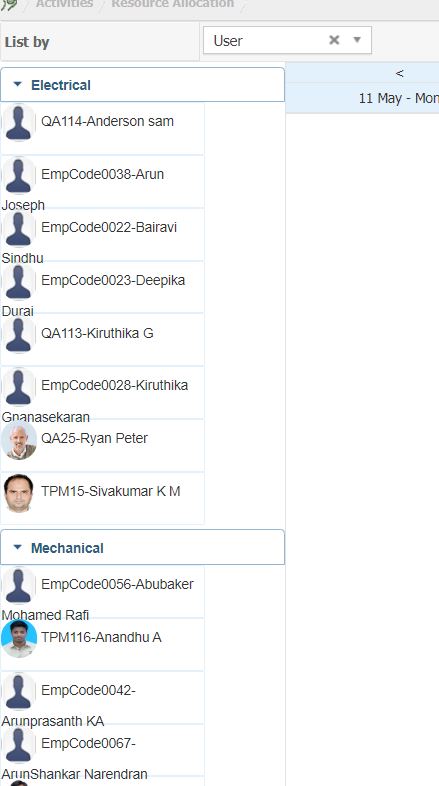Click the avatar for EmpCode0023-Deepika Durai
This screenshot has height=786, width=439.
pos(19,282)
